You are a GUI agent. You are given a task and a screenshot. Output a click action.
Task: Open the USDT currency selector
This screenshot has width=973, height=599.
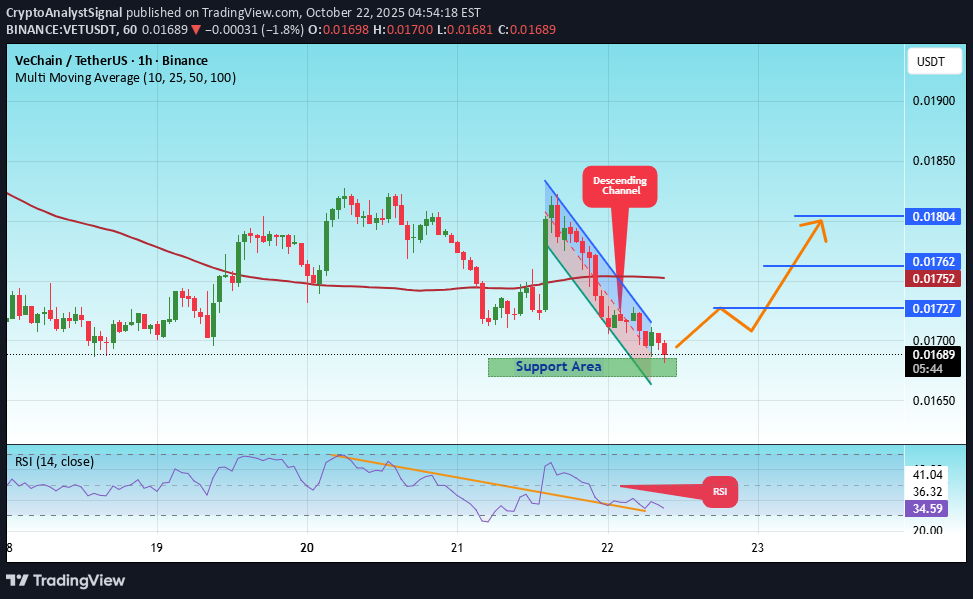(x=930, y=62)
